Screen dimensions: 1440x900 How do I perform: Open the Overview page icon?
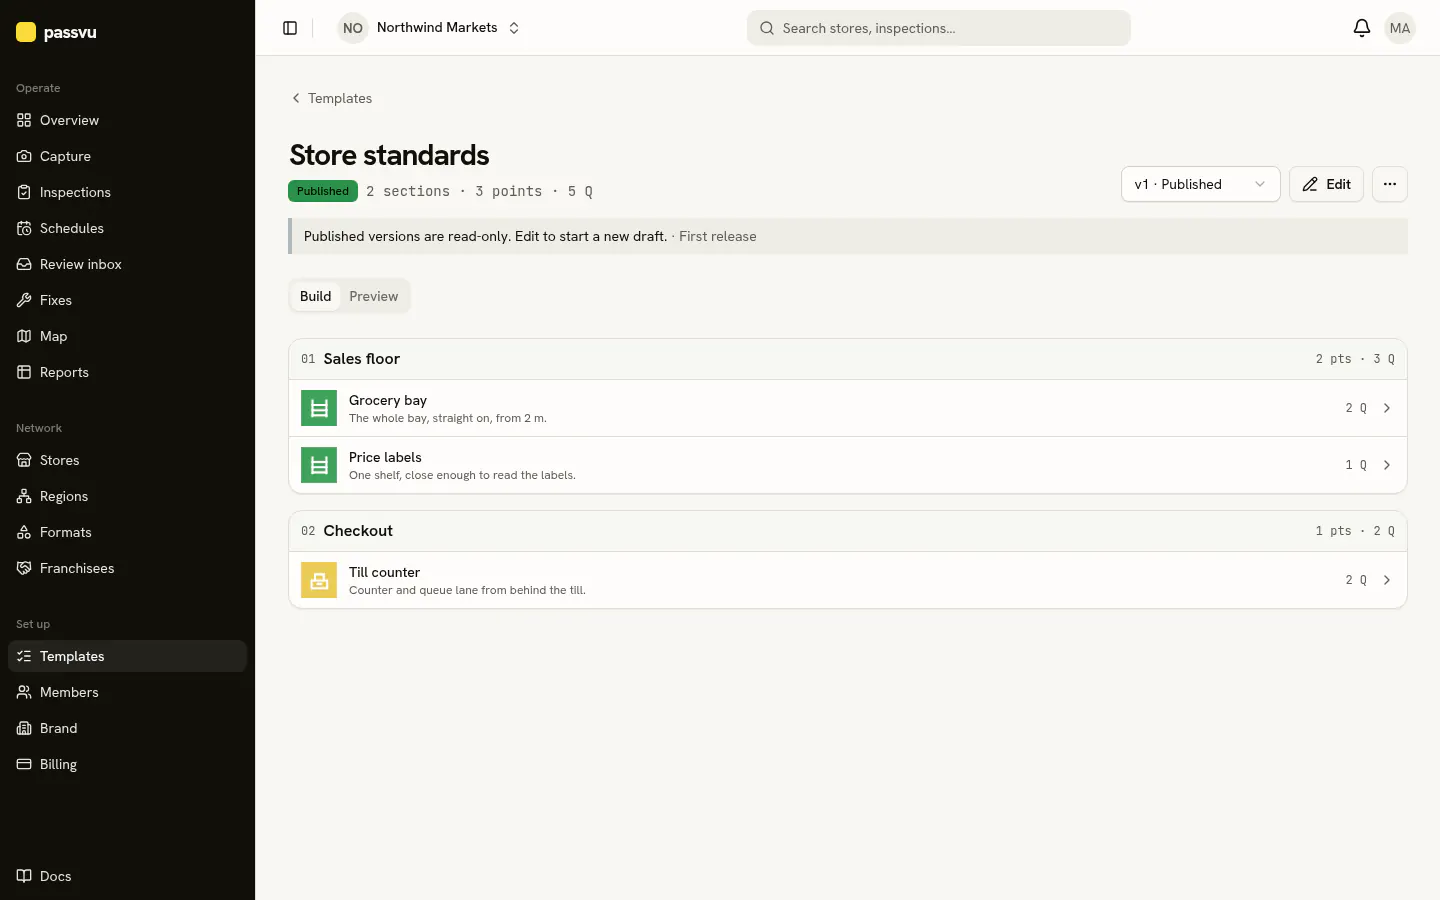24,120
